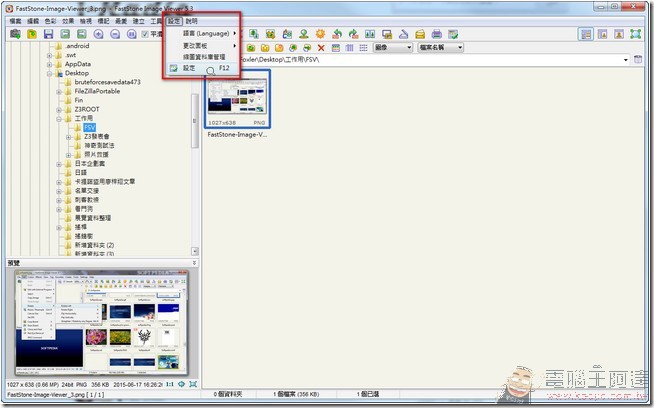Click the 1:1 actual size icon in preview
654x408 pixels.
click(x=170, y=384)
